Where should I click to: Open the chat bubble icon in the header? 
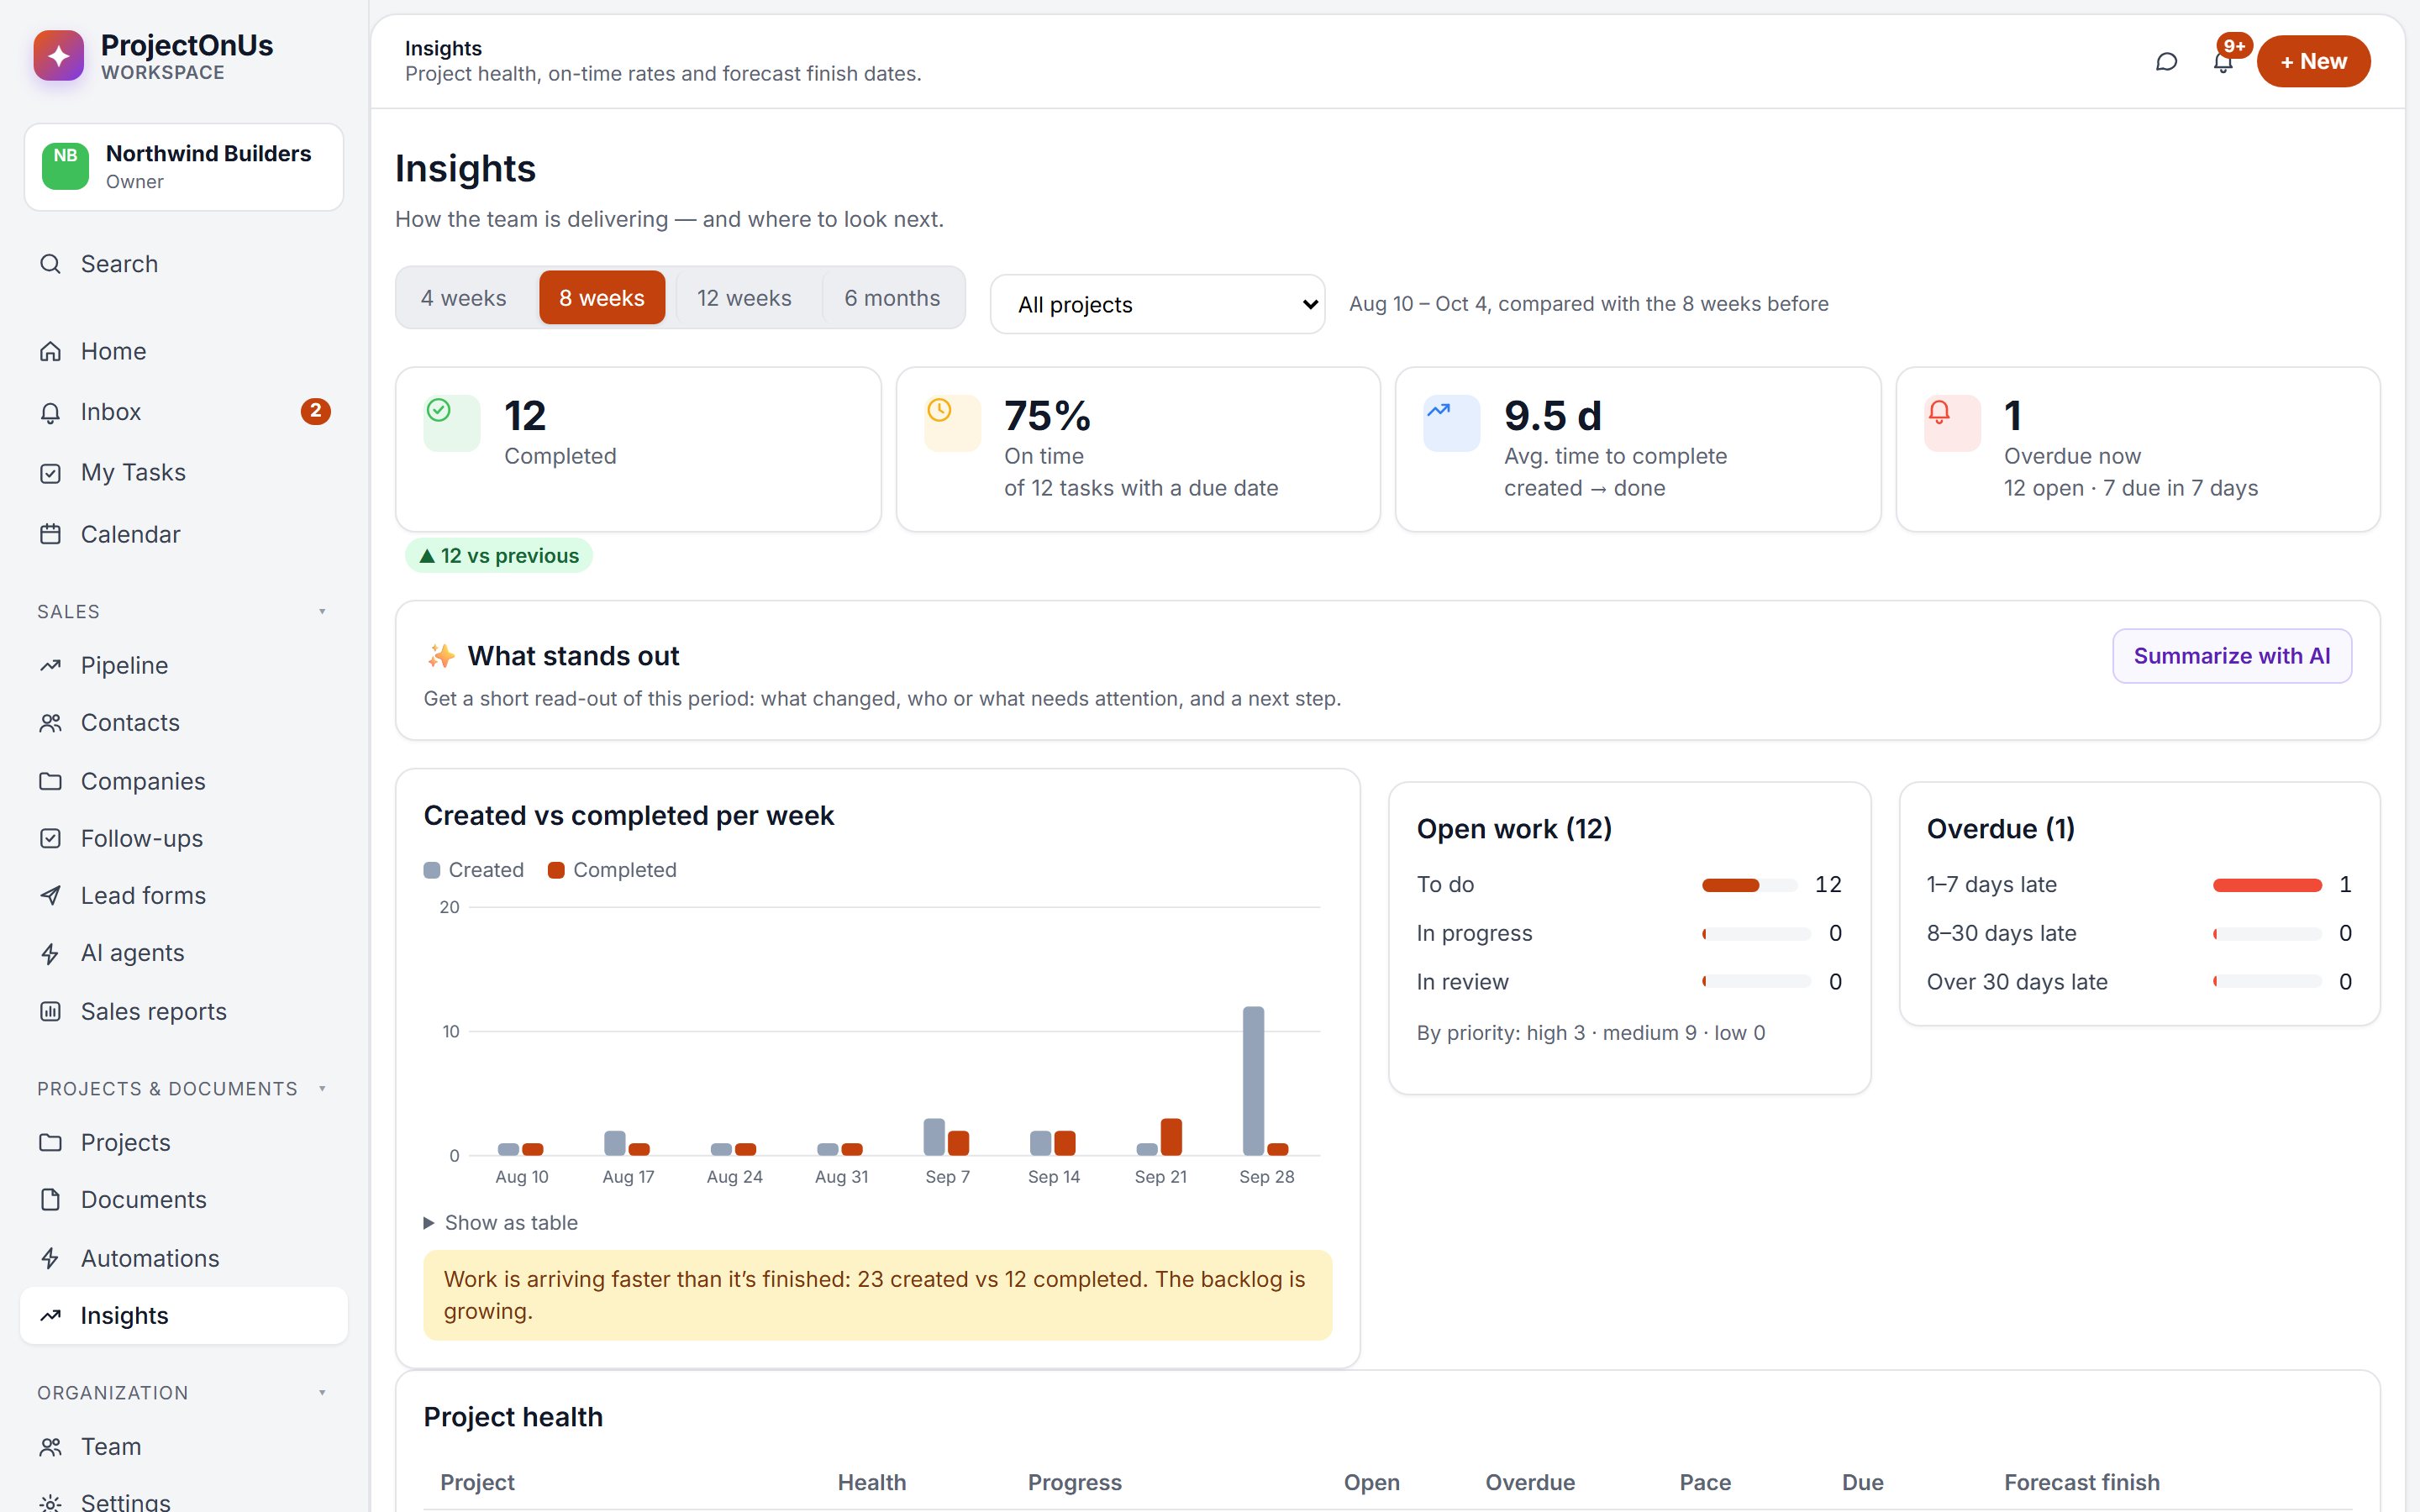[x=2166, y=62]
